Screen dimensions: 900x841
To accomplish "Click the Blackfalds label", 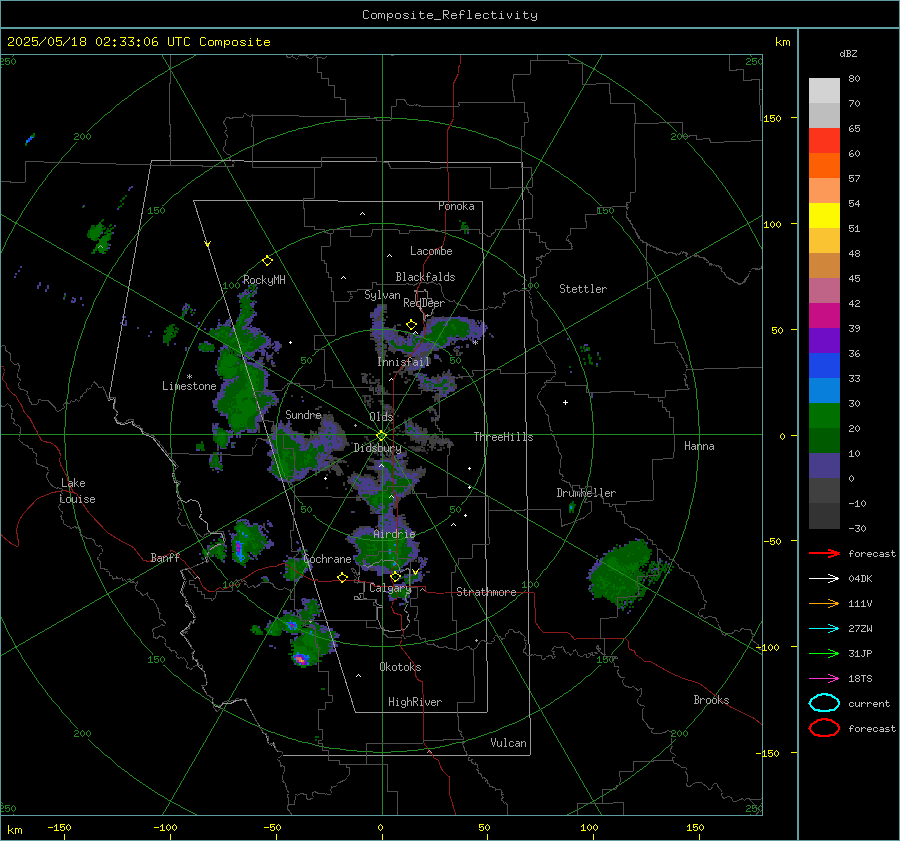I will tap(425, 277).
